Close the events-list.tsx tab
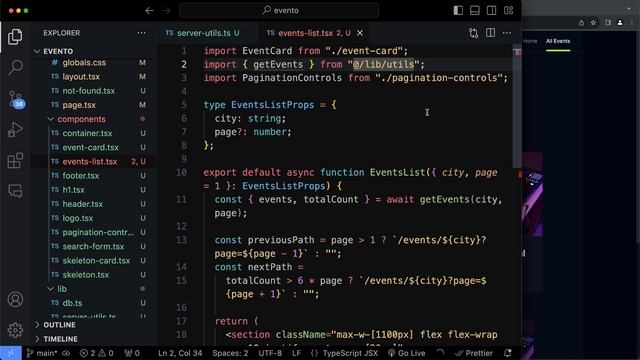The width and height of the screenshot is (640, 360). coord(360,33)
